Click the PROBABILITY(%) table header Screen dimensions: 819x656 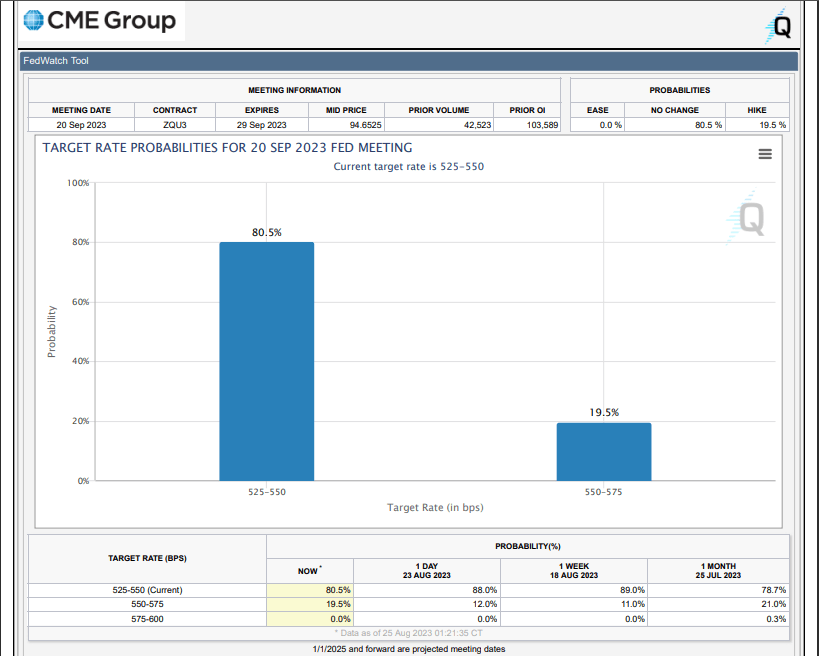[528, 546]
